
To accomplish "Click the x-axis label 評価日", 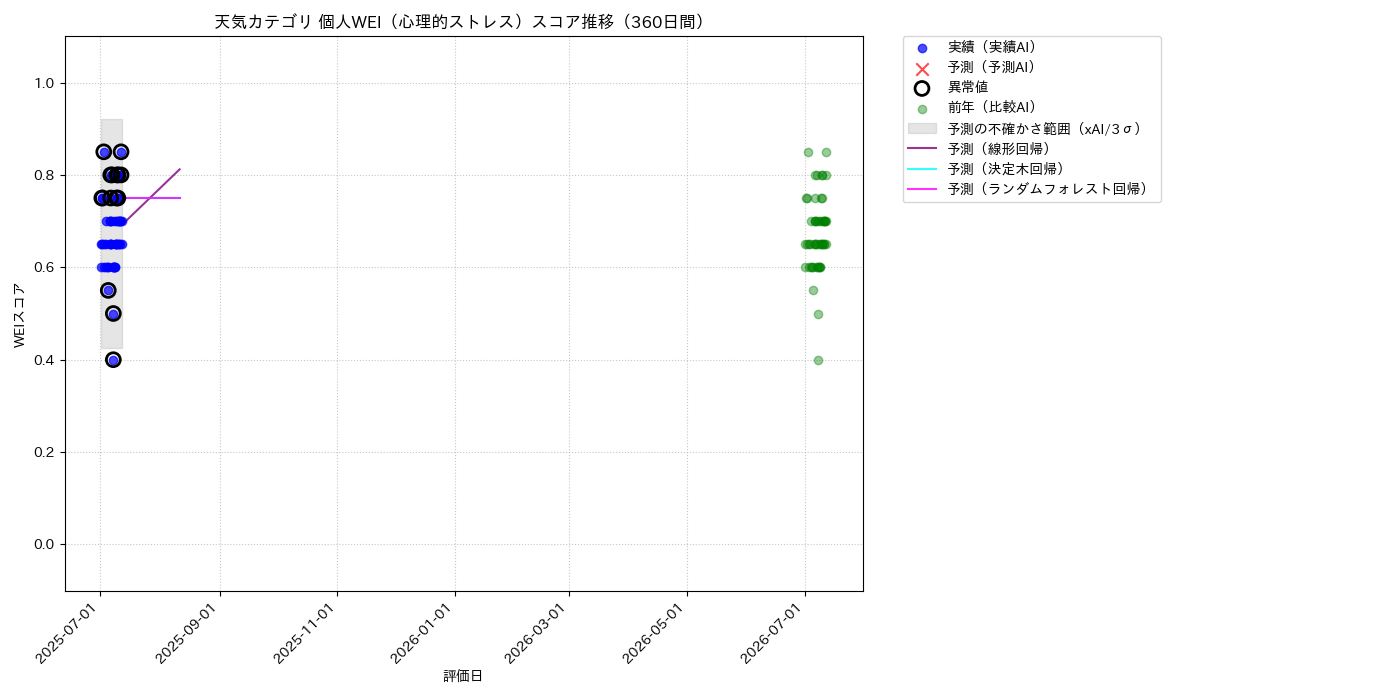I will point(463,677).
